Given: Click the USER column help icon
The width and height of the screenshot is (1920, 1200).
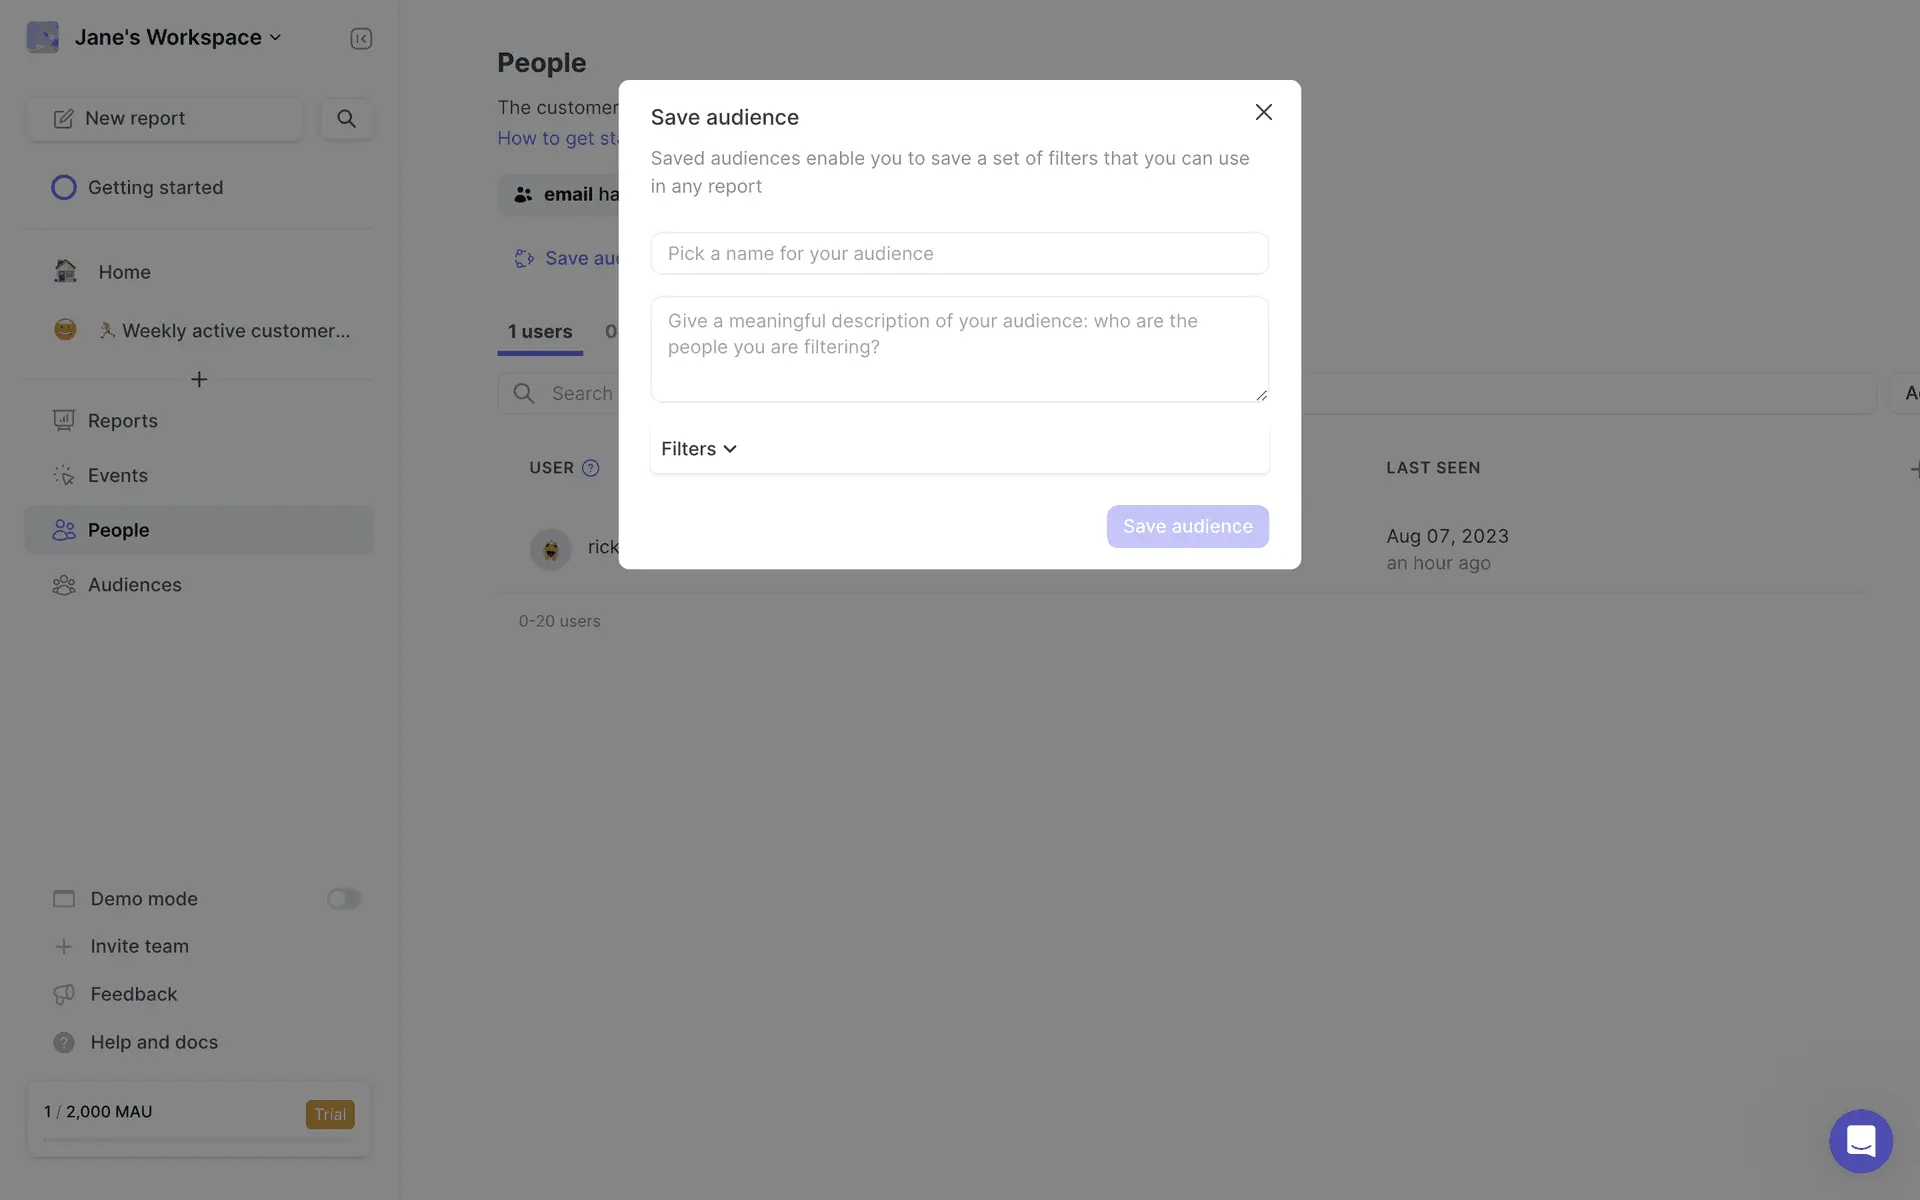Looking at the screenshot, I should coord(591,468).
